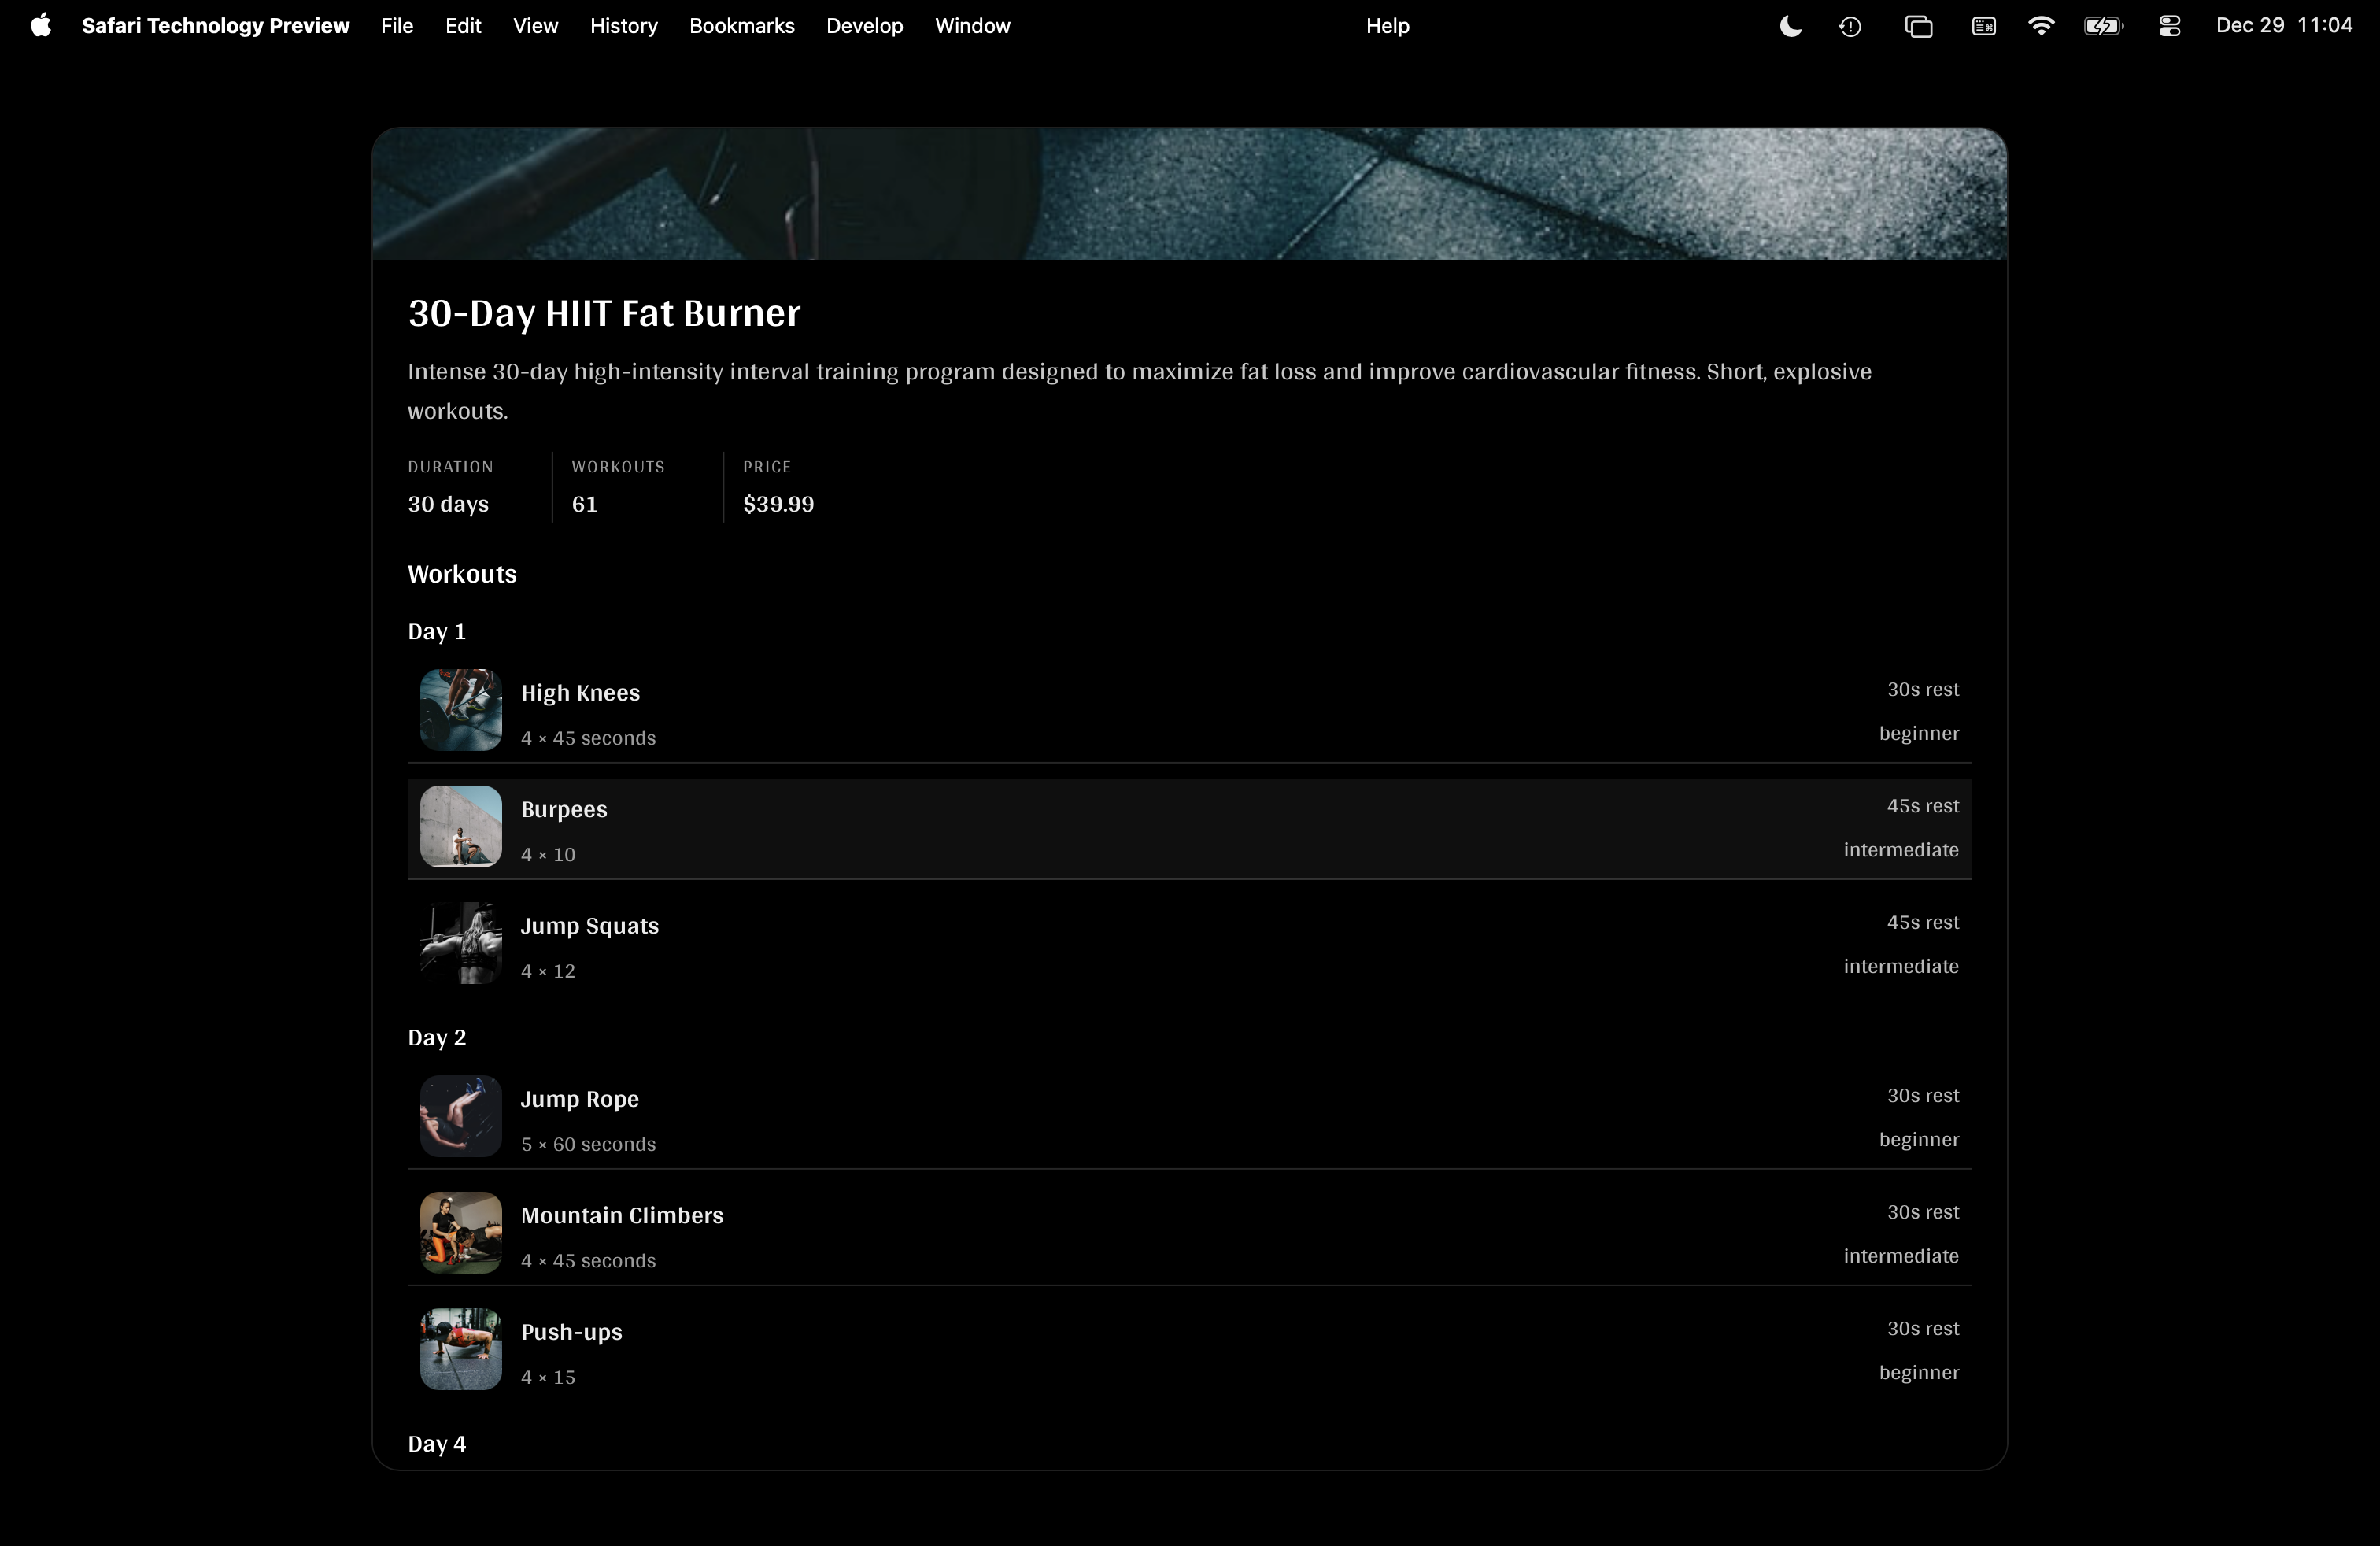Toggle Focus mode moon icon
Image resolution: width=2380 pixels, height=1546 pixels.
[1790, 26]
